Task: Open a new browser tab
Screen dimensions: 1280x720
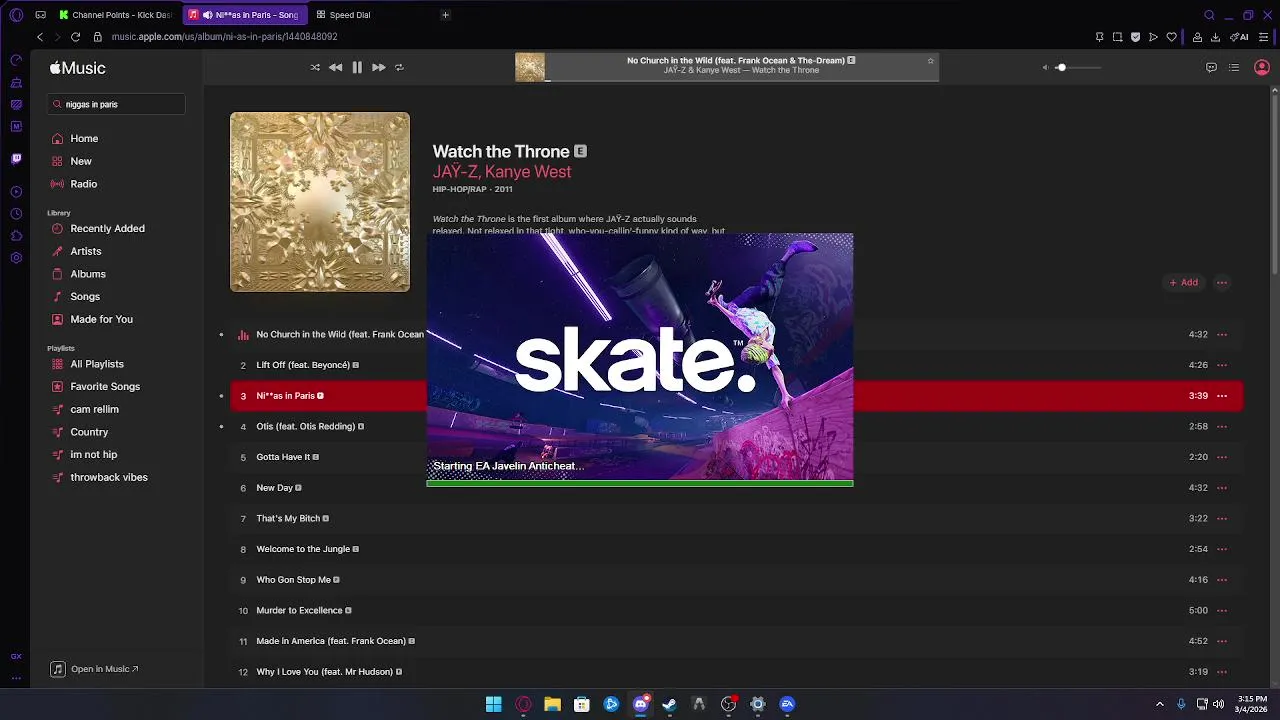Action: tap(445, 15)
